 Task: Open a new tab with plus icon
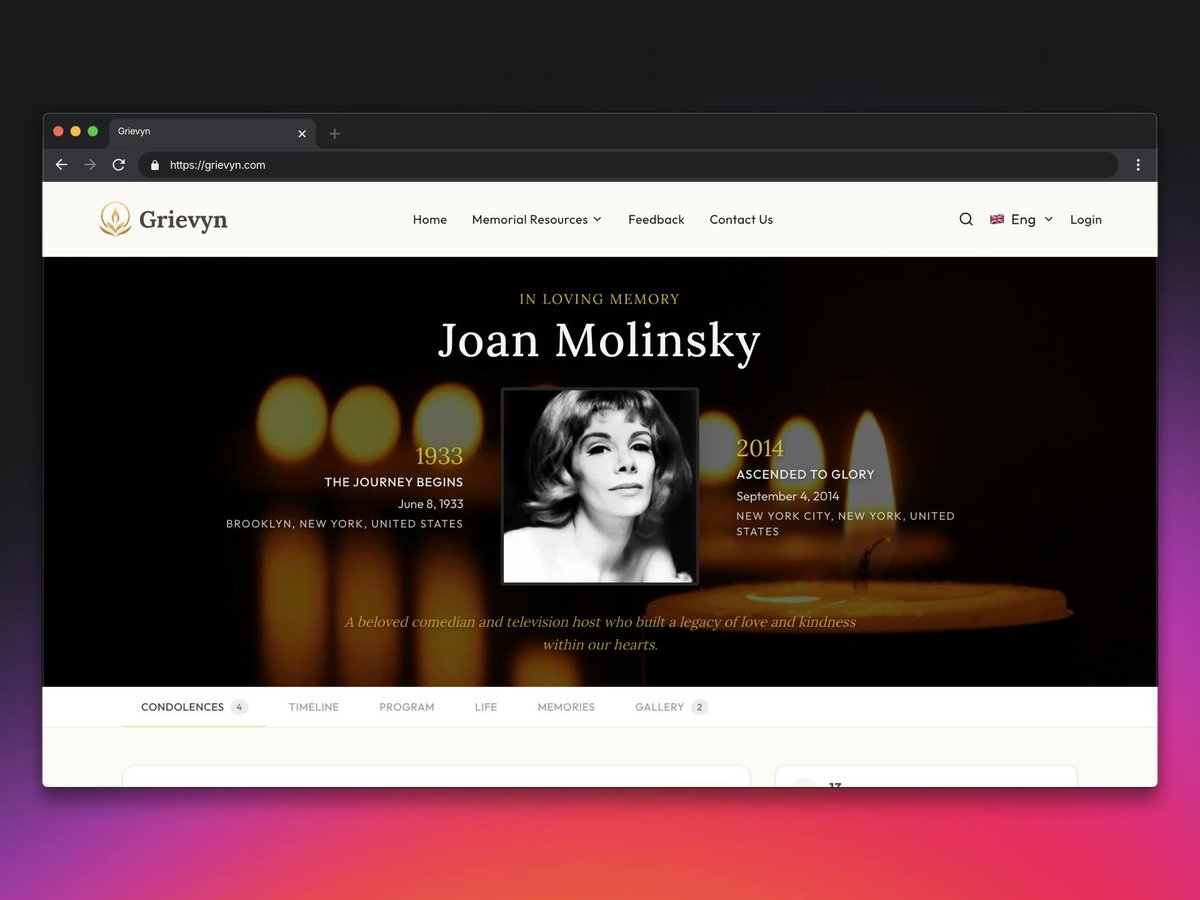tap(334, 133)
